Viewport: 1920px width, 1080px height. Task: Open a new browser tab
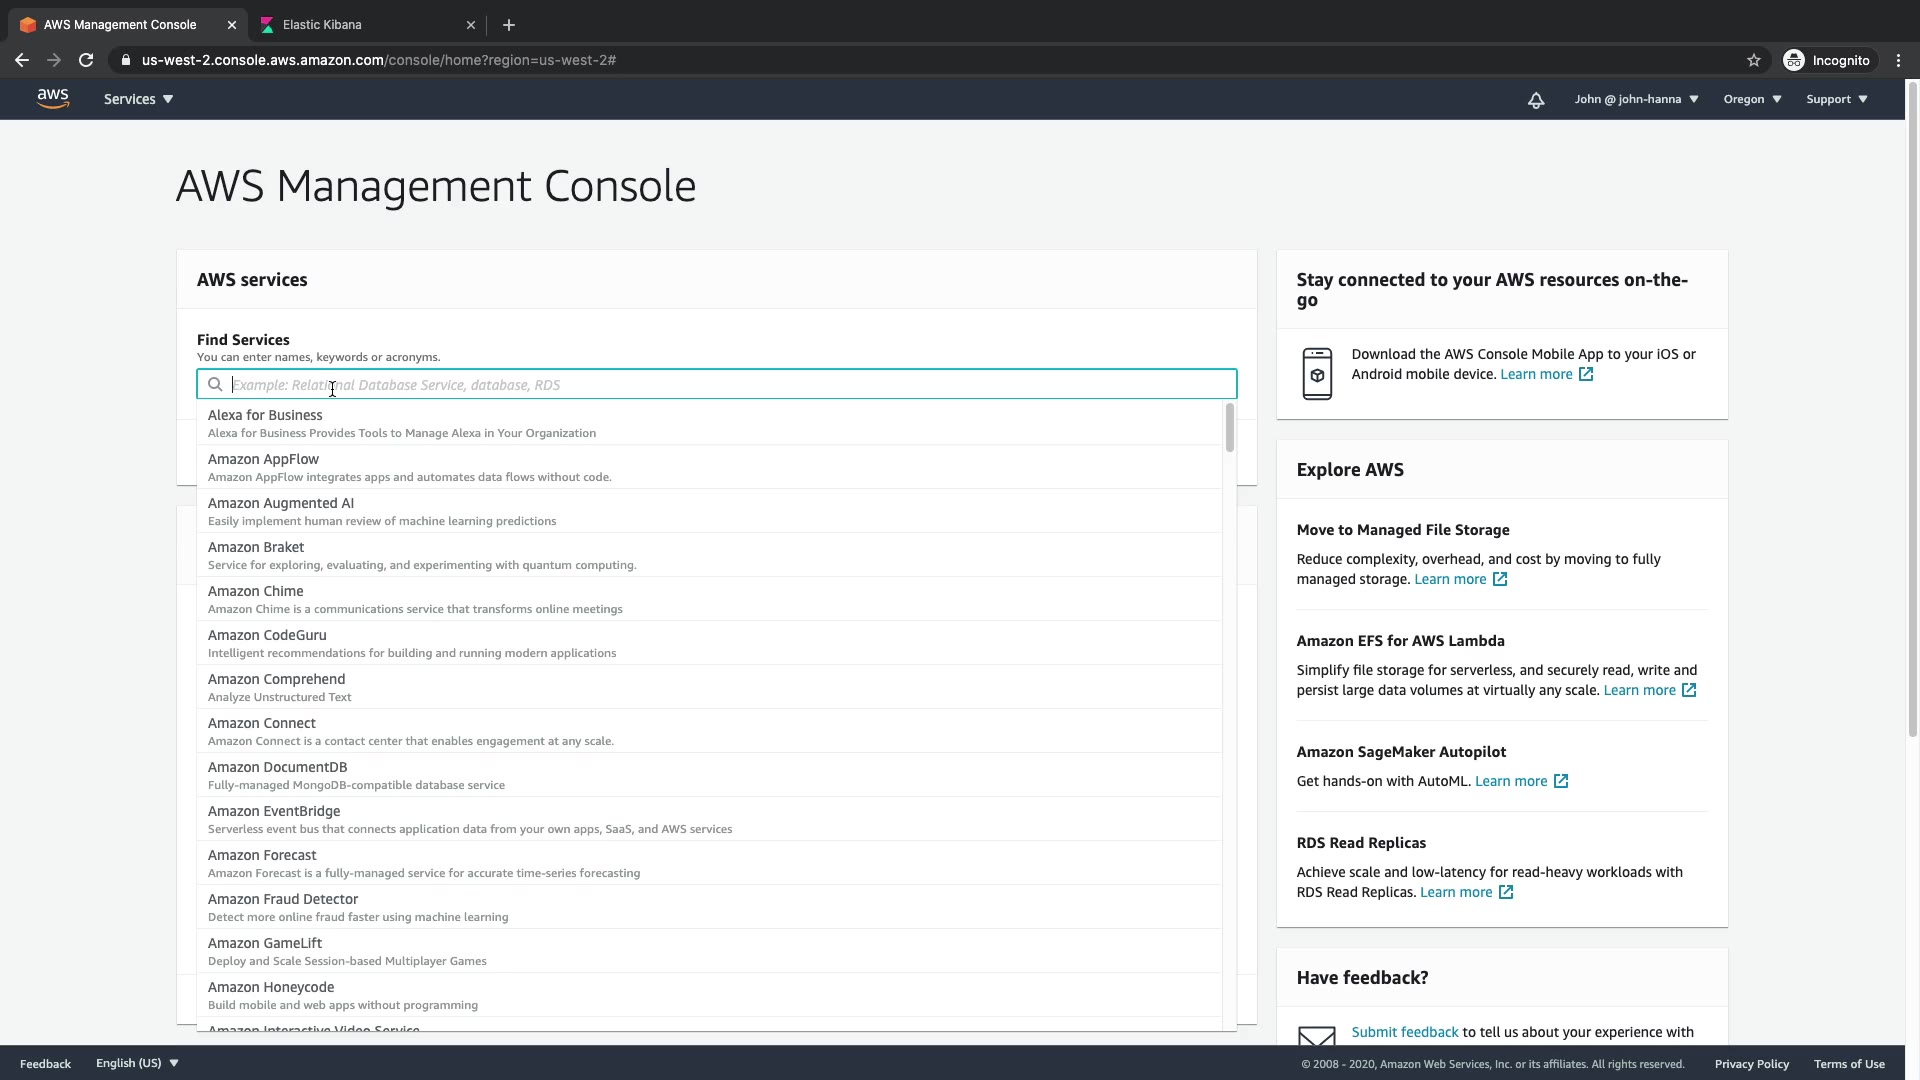pyautogui.click(x=508, y=25)
